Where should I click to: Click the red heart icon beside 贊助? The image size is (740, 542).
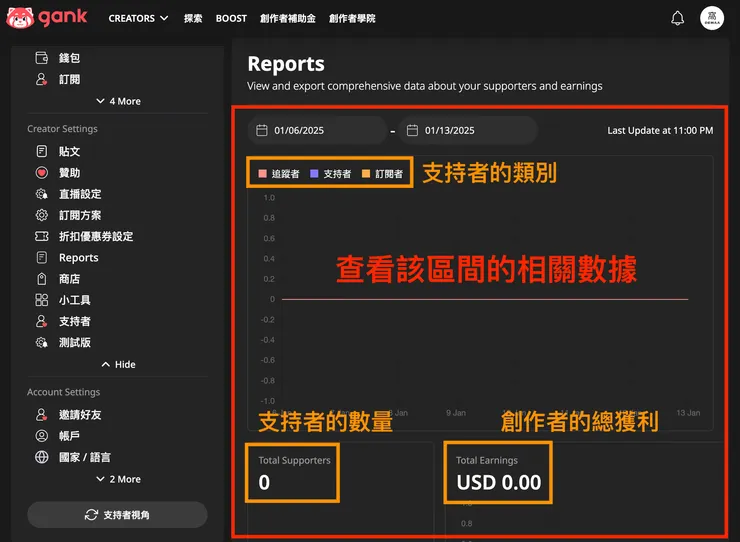coord(42,172)
